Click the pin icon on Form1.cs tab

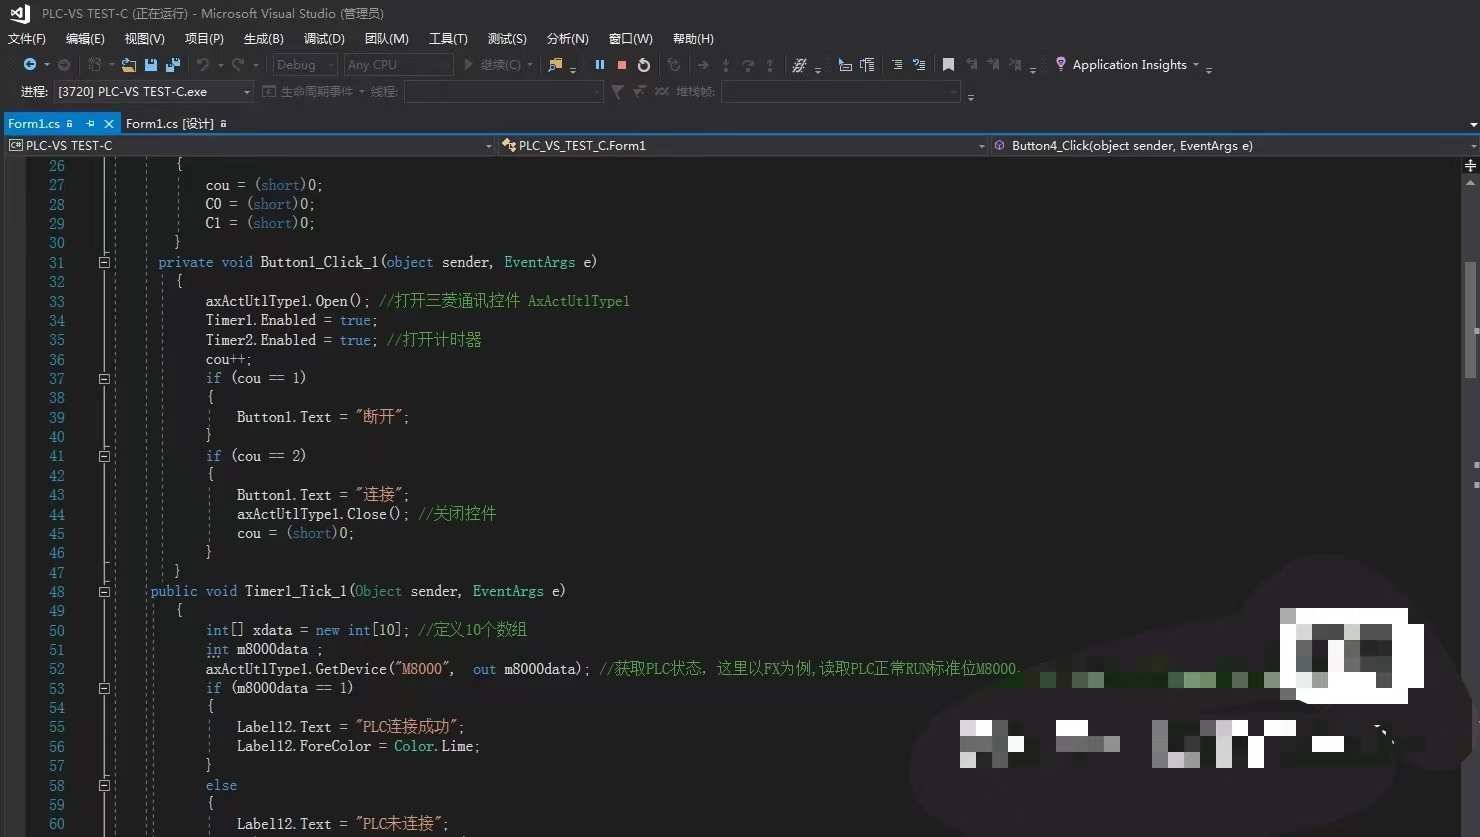[x=90, y=124]
